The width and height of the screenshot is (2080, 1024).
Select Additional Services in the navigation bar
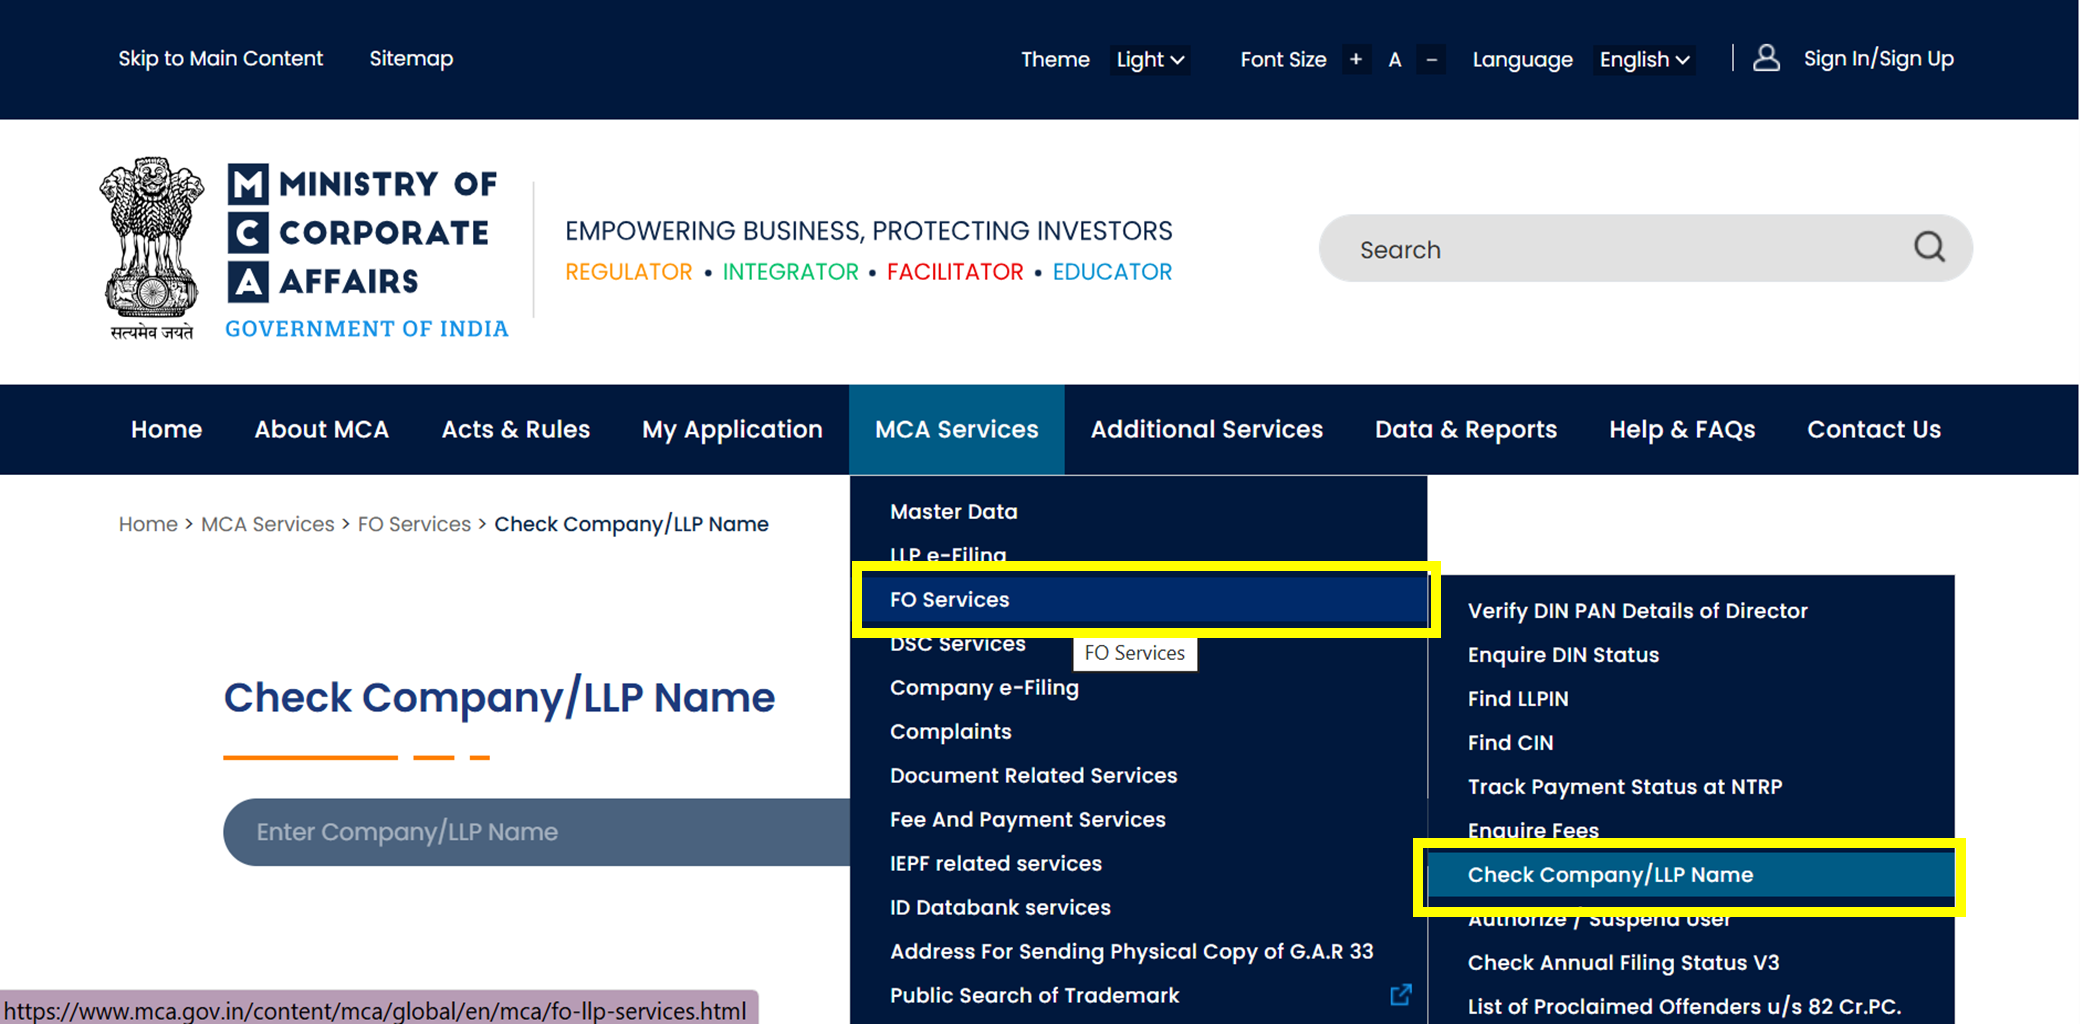click(x=1206, y=429)
